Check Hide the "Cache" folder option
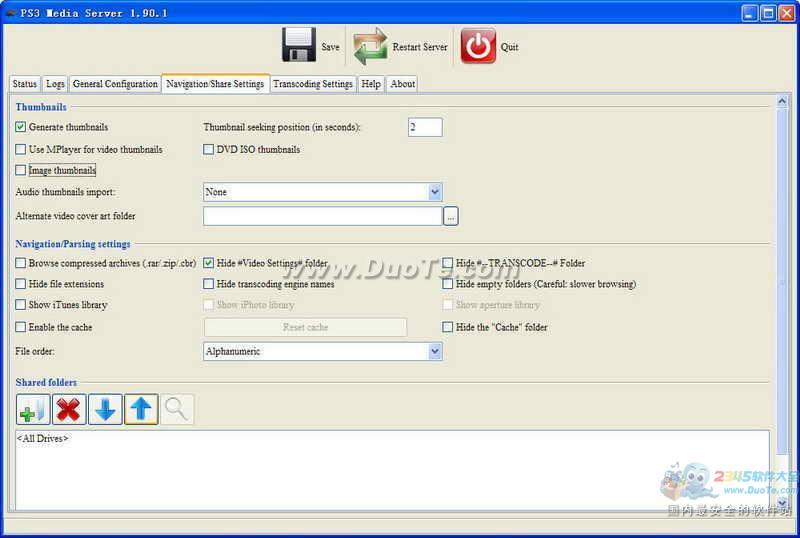Screen dimensions: 800x538 click(447, 327)
